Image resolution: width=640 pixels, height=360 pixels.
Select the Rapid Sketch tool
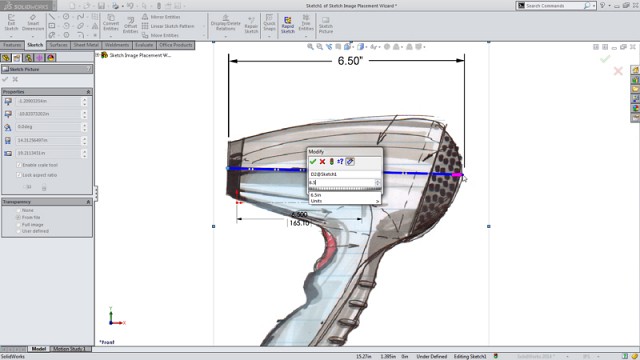point(287,25)
